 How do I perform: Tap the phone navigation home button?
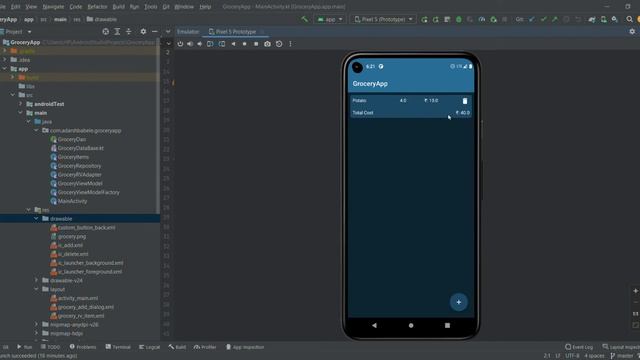pyautogui.click(x=411, y=325)
